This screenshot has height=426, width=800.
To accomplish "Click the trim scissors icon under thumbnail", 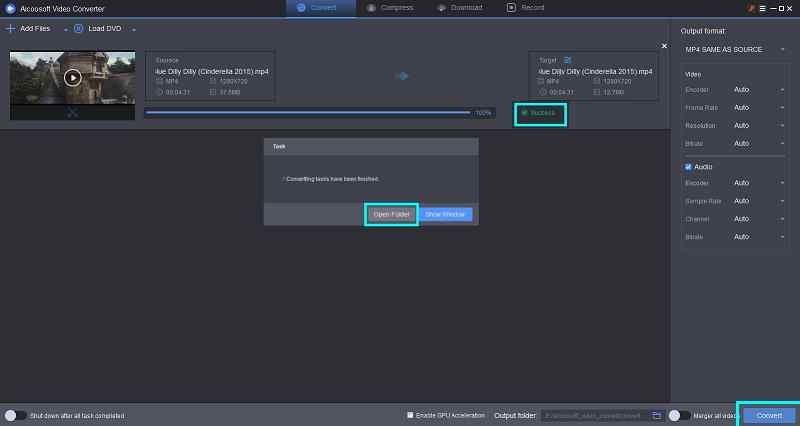I will coord(72,112).
